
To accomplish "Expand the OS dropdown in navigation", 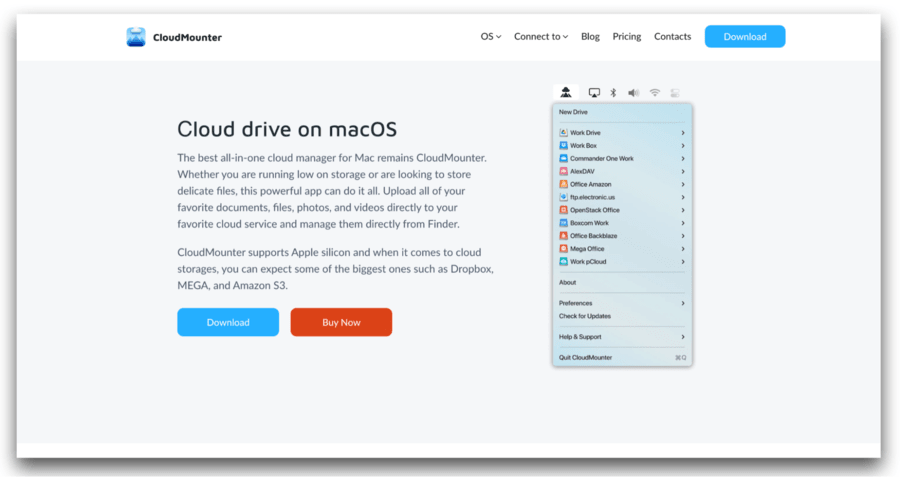I will pyautogui.click(x=491, y=36).
